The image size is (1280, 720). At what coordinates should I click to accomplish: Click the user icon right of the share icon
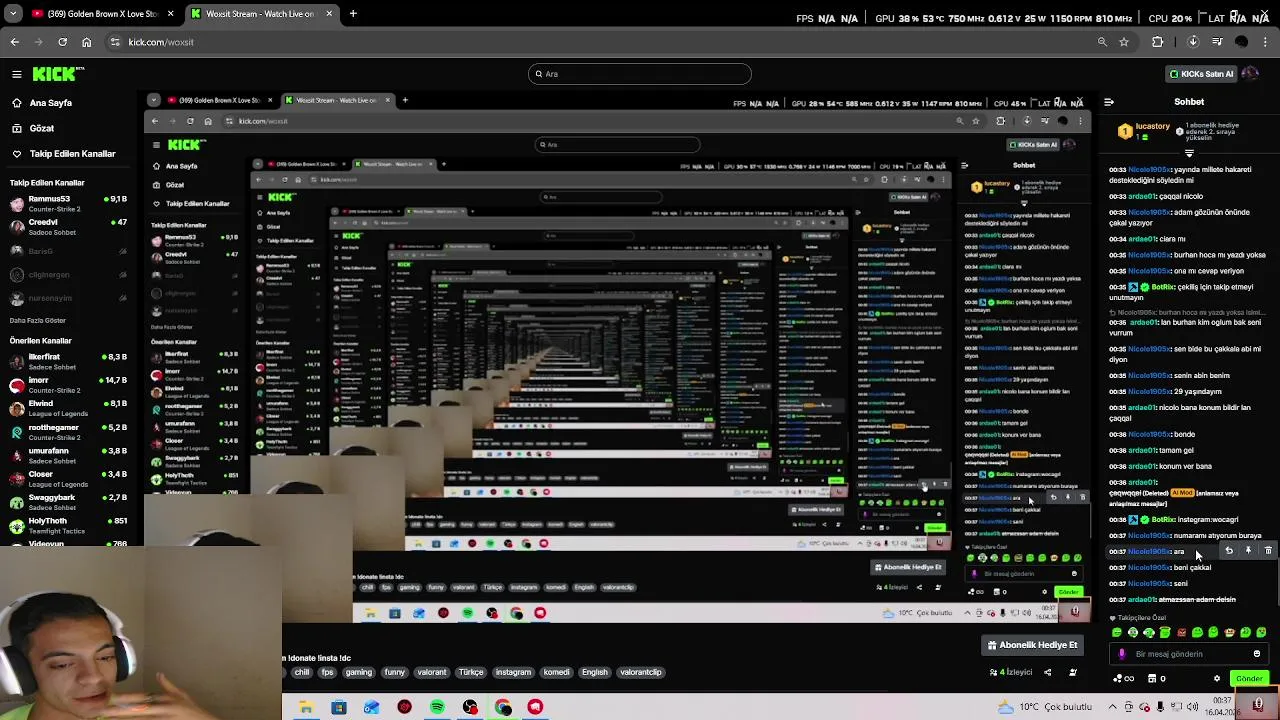pos(1073,672)
